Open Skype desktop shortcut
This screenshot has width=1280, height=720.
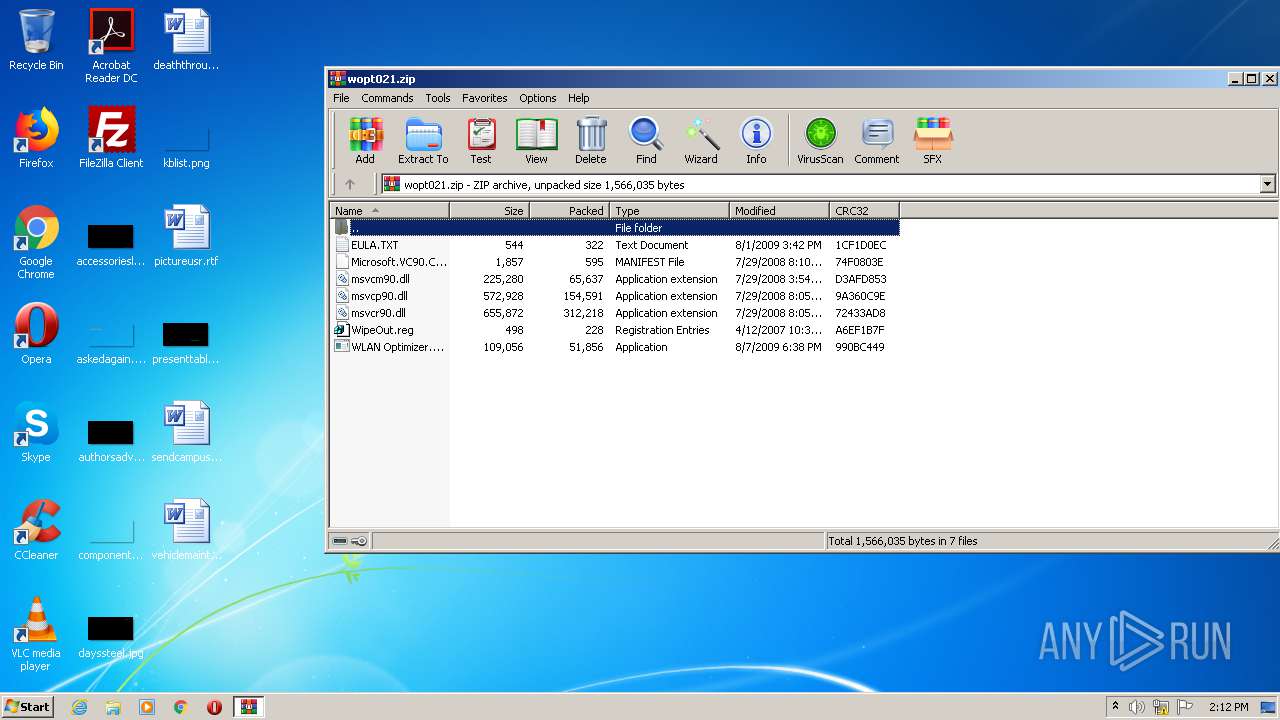click(36, 432)
